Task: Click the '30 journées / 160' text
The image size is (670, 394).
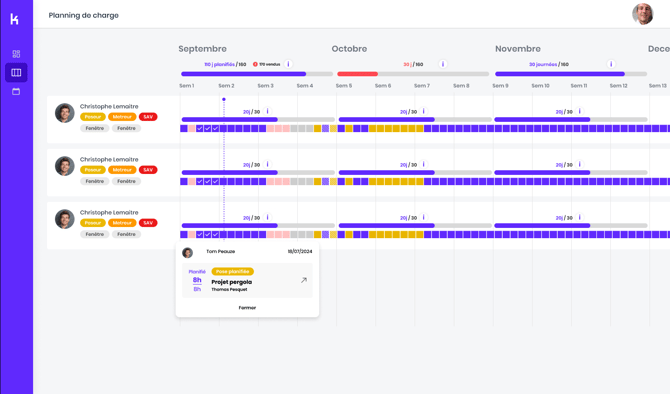Action: click(x=549, y=65)
